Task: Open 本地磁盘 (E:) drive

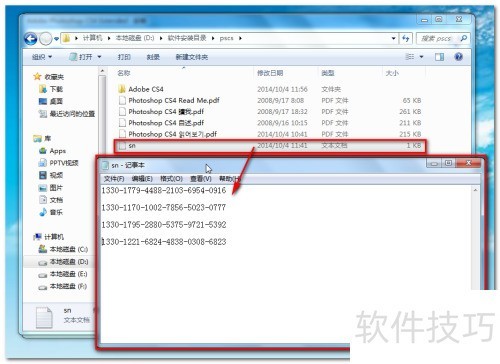Action: point(63,274)
